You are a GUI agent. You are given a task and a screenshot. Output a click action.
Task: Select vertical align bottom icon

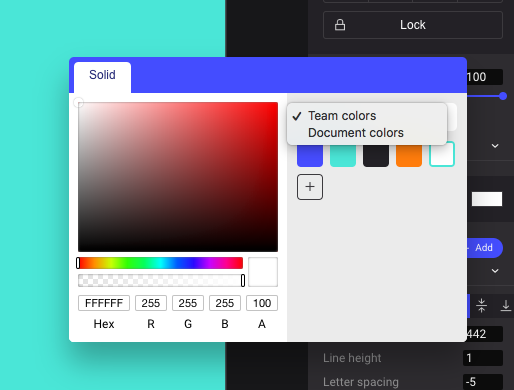506,305
